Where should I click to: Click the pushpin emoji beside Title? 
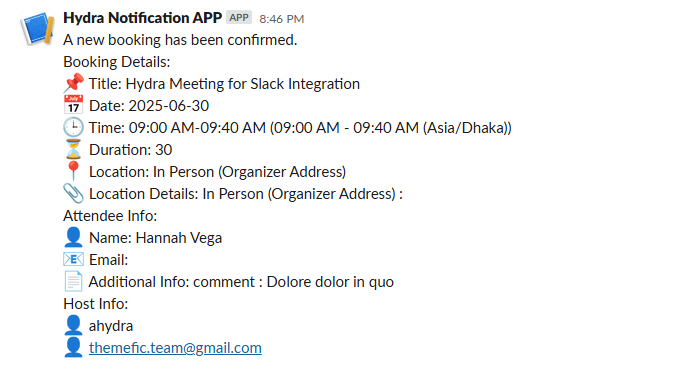click(73, 83)
